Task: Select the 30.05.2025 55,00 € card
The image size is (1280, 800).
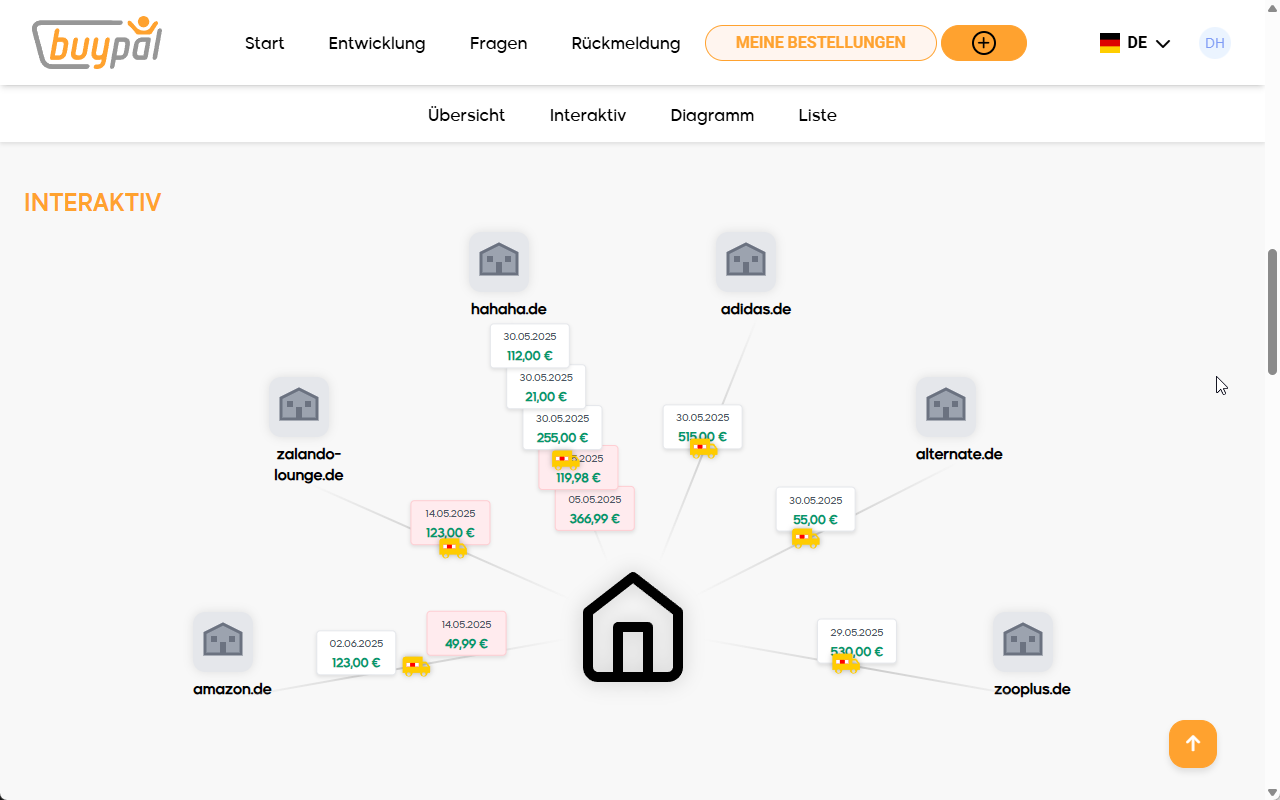Action: [x=816, y=510]
